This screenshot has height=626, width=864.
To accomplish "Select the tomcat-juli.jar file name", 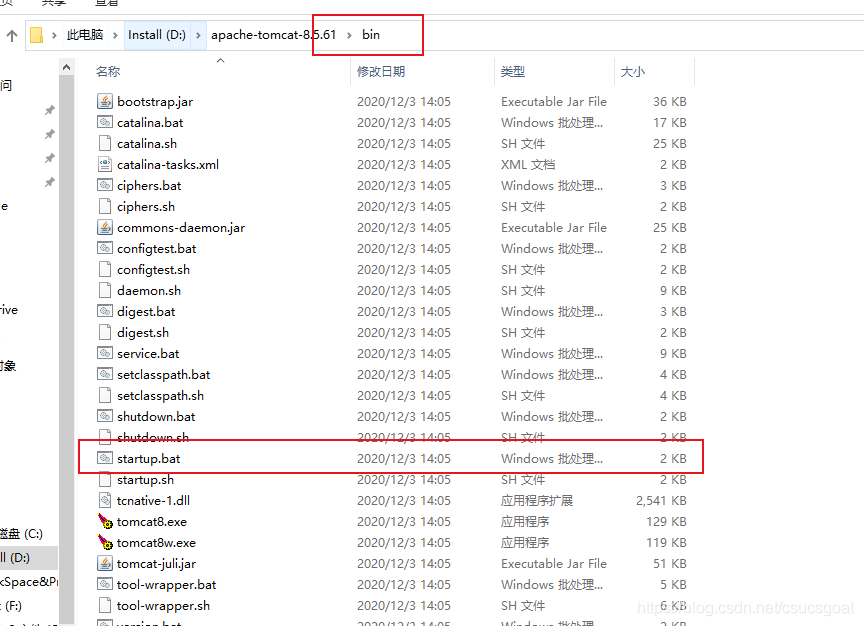I will [x=156, y=564].
